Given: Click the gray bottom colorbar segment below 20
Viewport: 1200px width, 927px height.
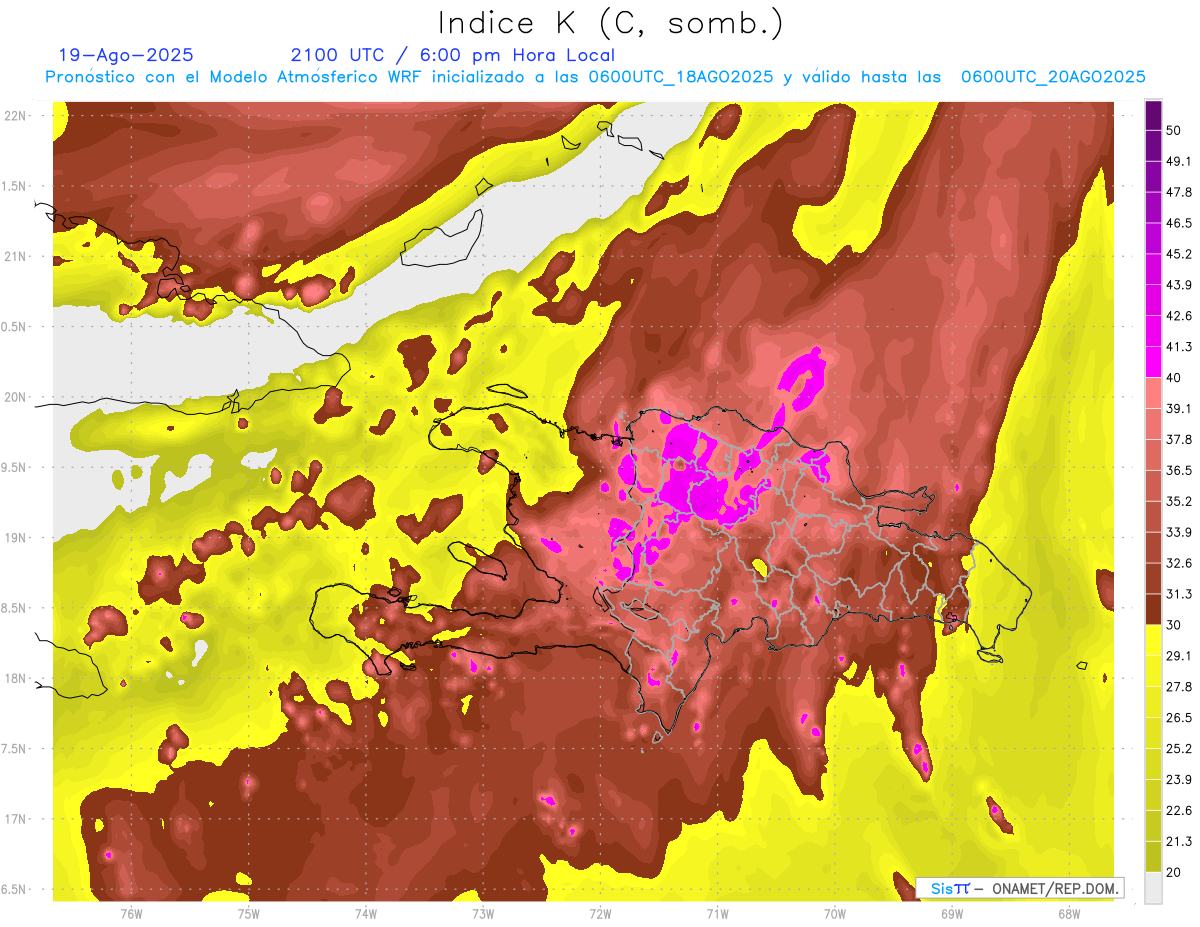Looking at the screenshot, I should point(1153,887).
